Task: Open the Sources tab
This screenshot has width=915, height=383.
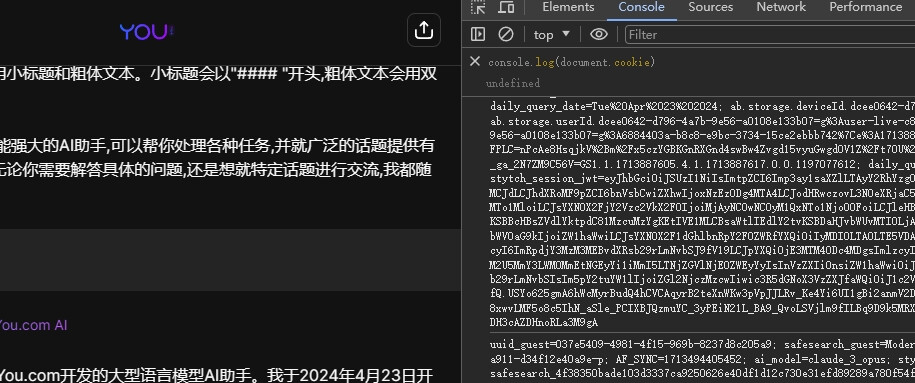Action: coord(710,7)
